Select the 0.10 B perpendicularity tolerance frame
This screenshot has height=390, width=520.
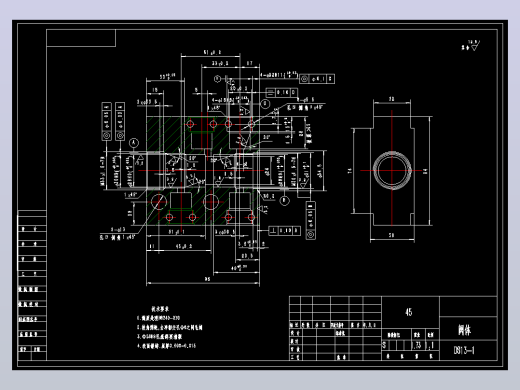284,230
